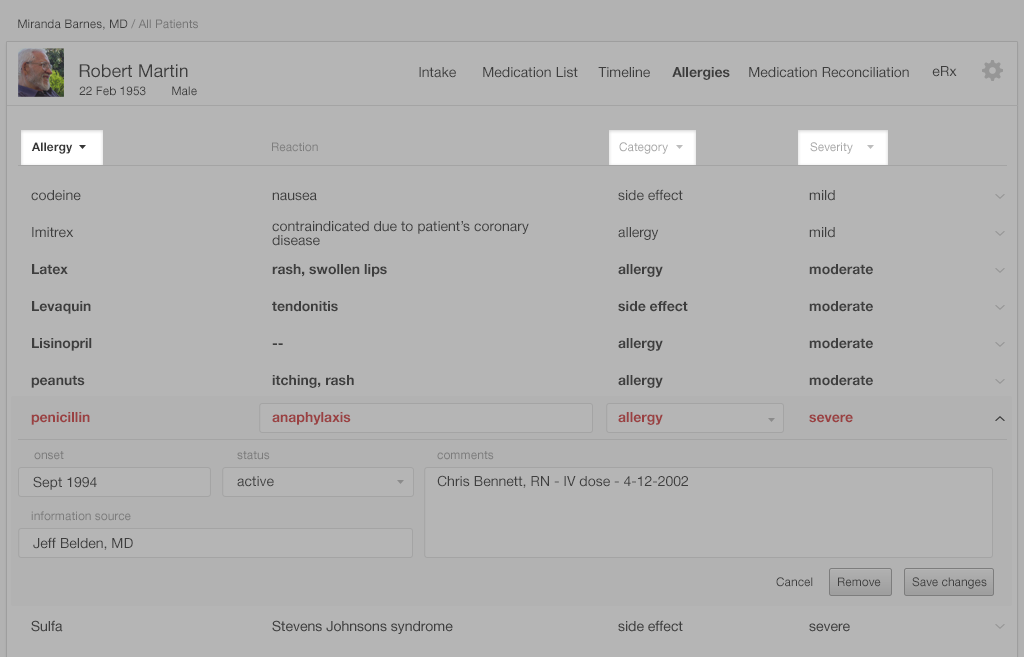Image resolution: width=1024 pixels, height=657 pixels.
Task: Go to the Timeline tab
Action: point(624,72)
